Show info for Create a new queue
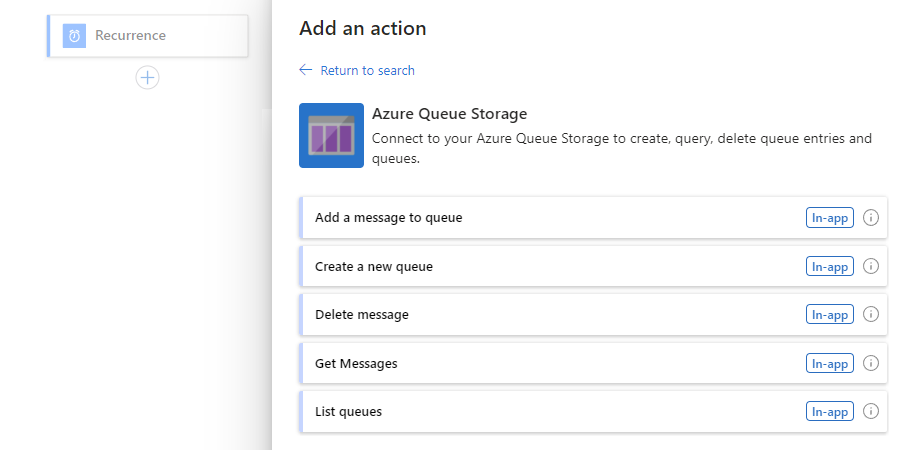Image resolution: width=900 pixels, height=450 pixels. click(x=870, y=266)
